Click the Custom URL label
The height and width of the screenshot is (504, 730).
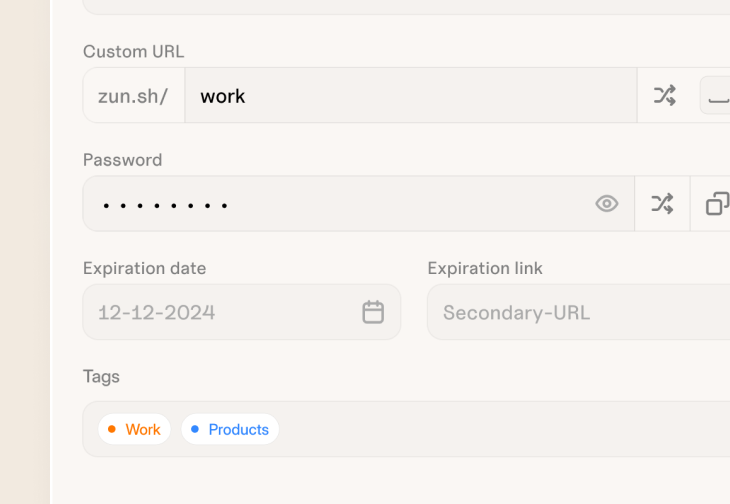133,52
